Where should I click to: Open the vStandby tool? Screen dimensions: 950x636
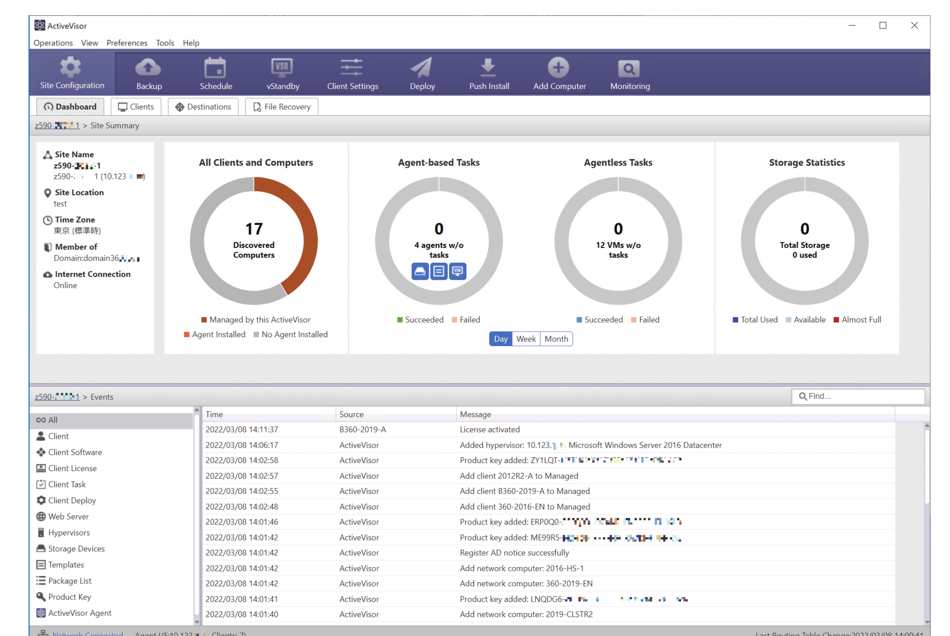coord(283,73)
